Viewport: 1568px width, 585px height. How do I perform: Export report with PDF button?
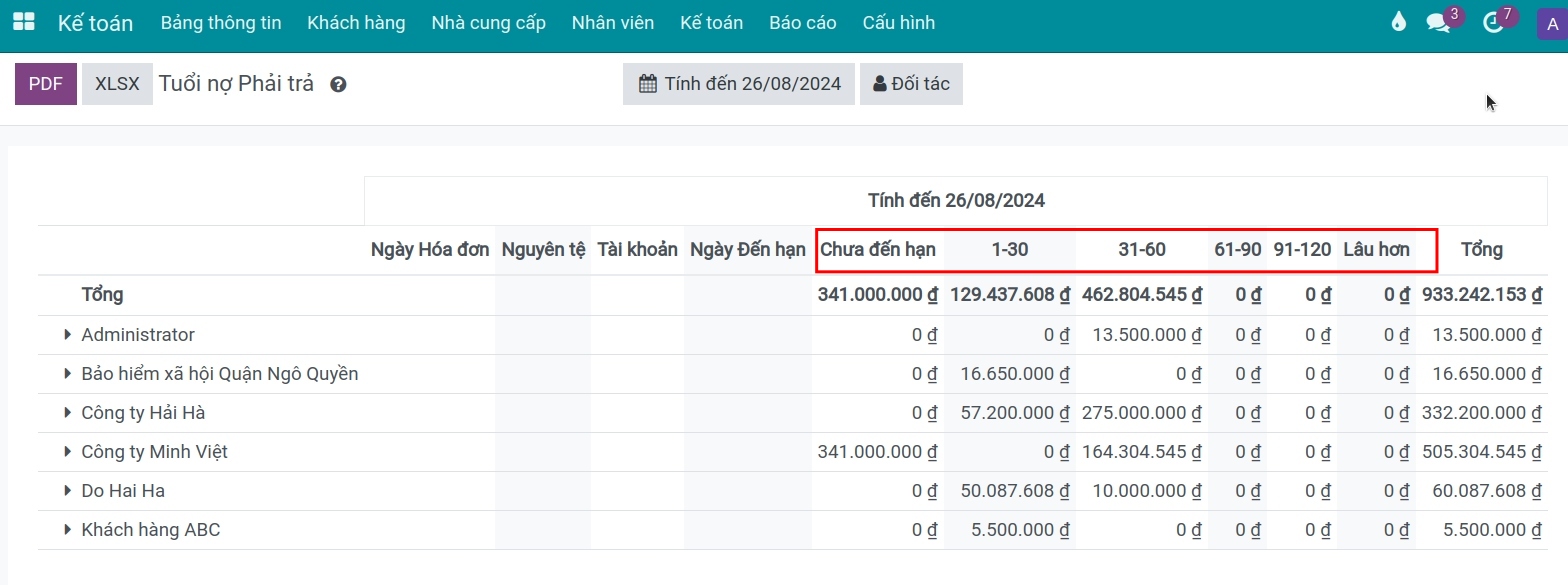pyautogui.click(x=46, y=84)
